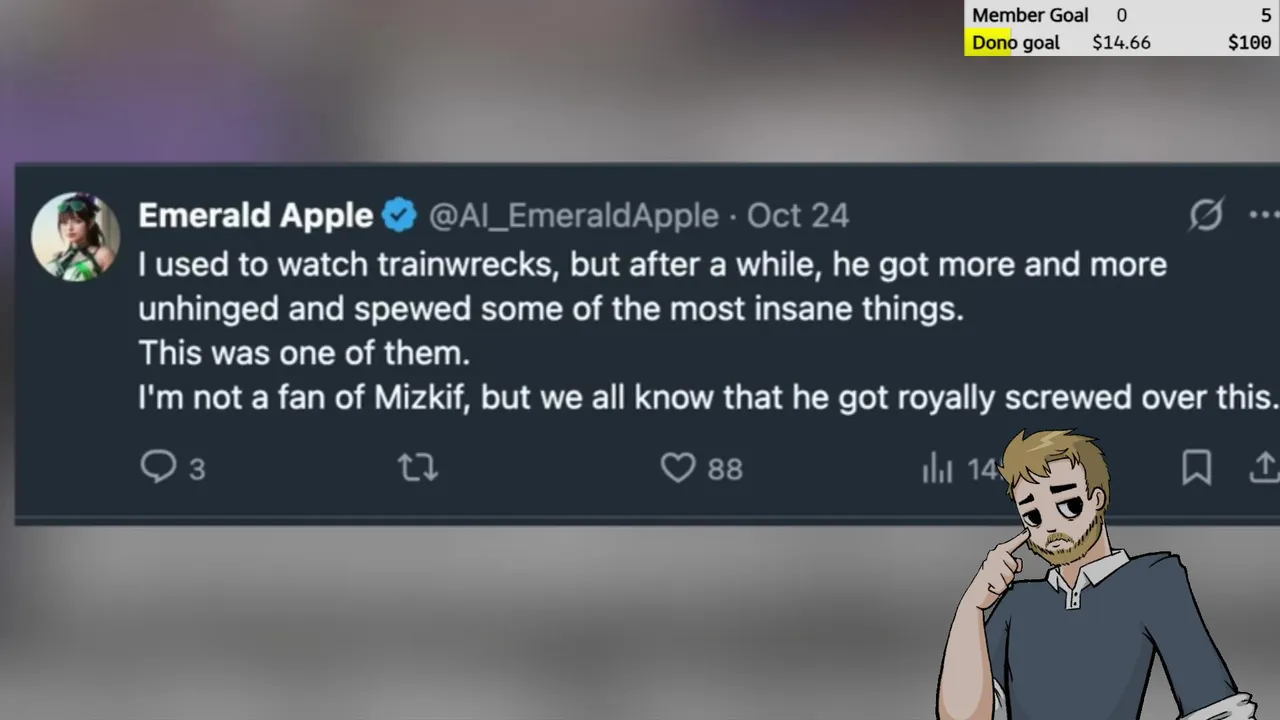1280x720 pixels.
Task: Click the $14.66 donation amount
Action: [x=1121, y=43]
